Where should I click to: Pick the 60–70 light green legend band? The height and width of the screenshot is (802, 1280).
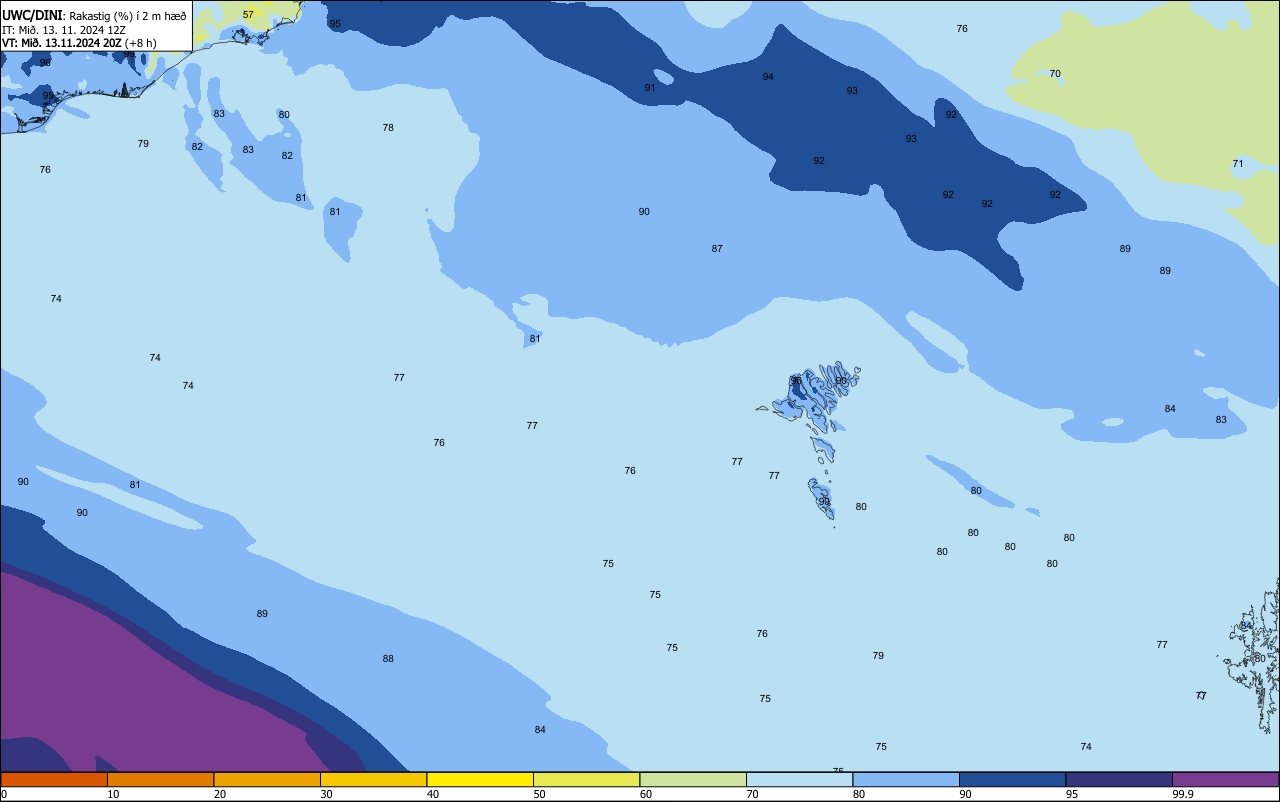point(693,779)
